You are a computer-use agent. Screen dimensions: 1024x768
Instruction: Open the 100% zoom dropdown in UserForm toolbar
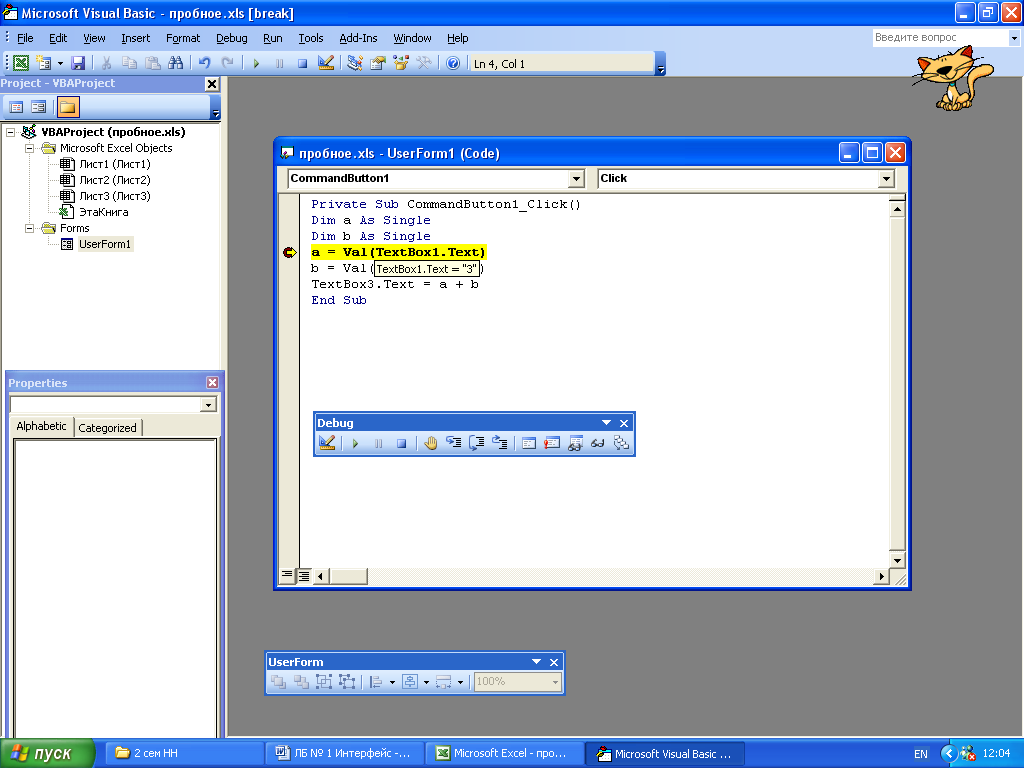tap(555, 682)
